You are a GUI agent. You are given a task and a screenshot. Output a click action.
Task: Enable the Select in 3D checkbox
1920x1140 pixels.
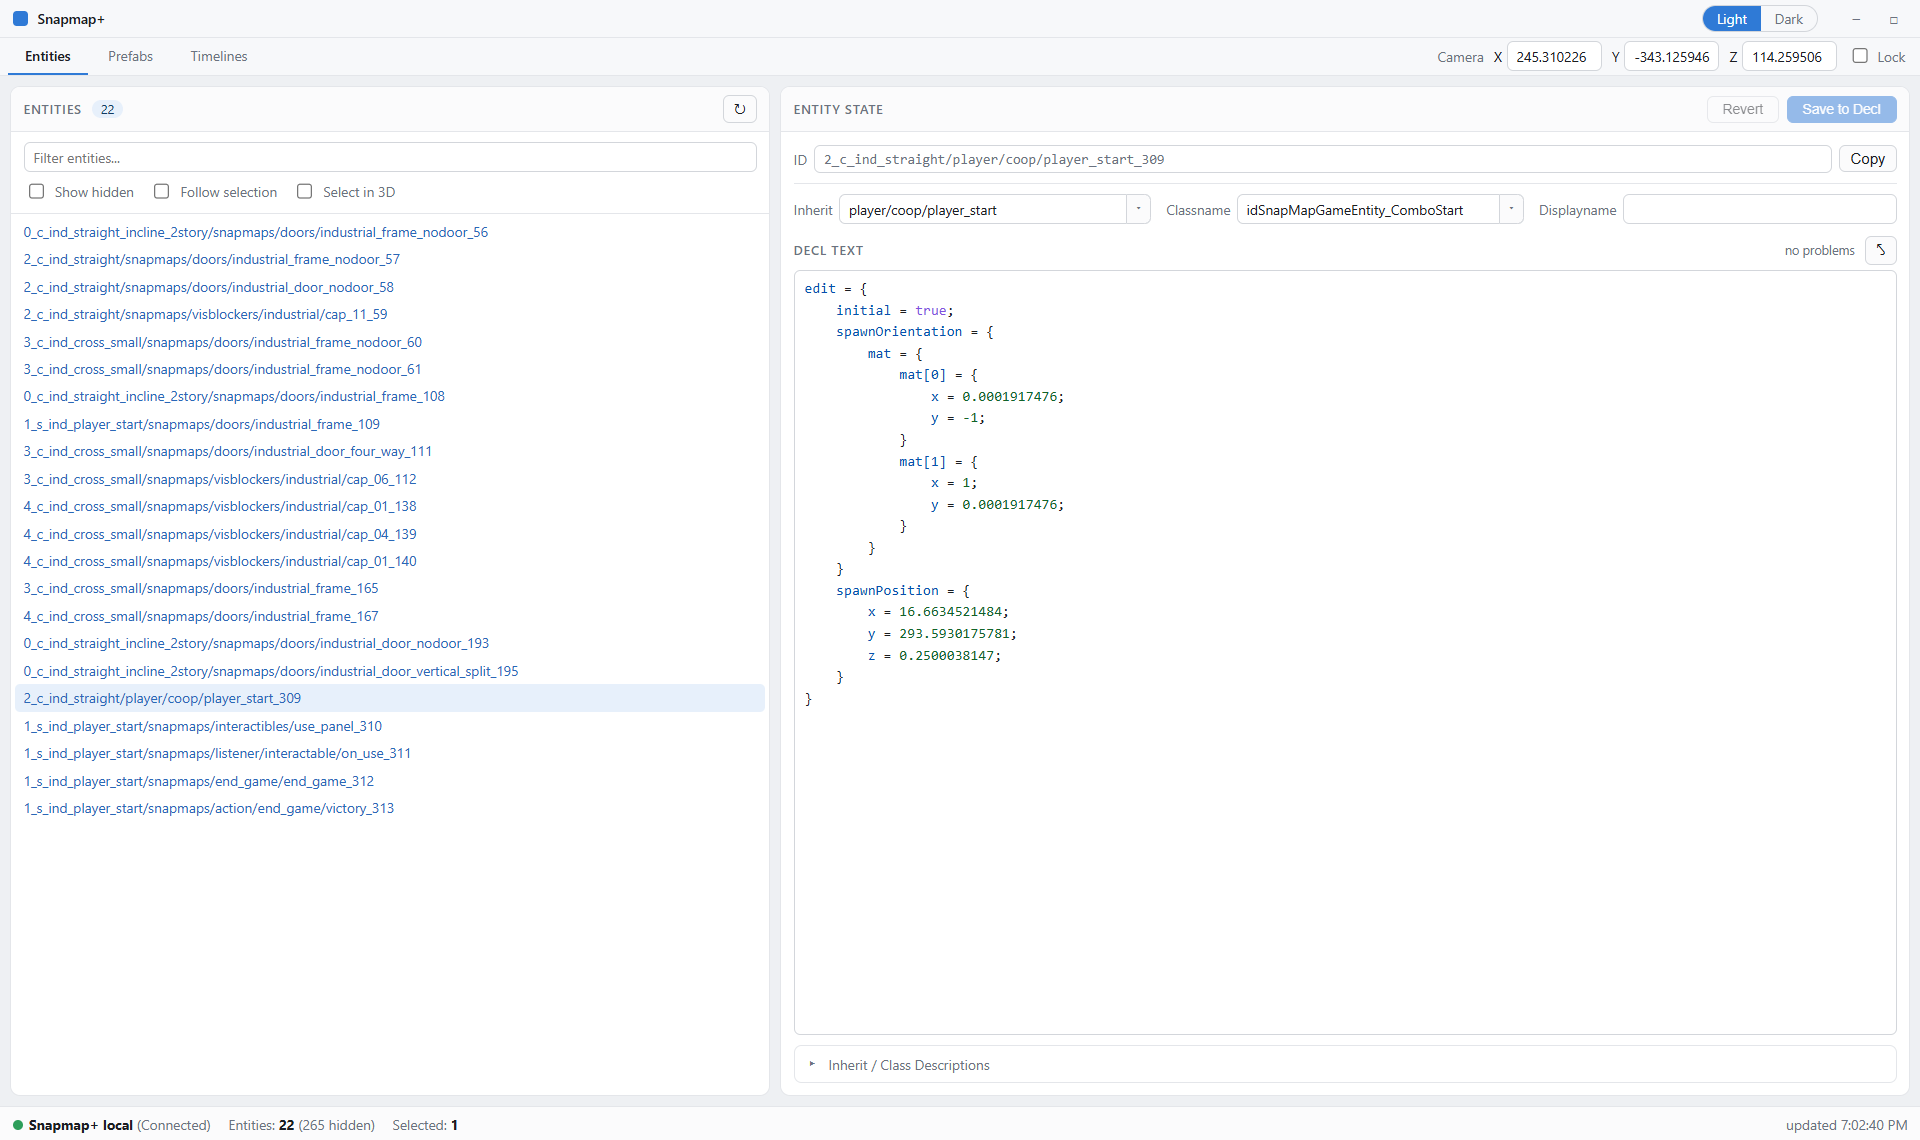pos(305,191)
